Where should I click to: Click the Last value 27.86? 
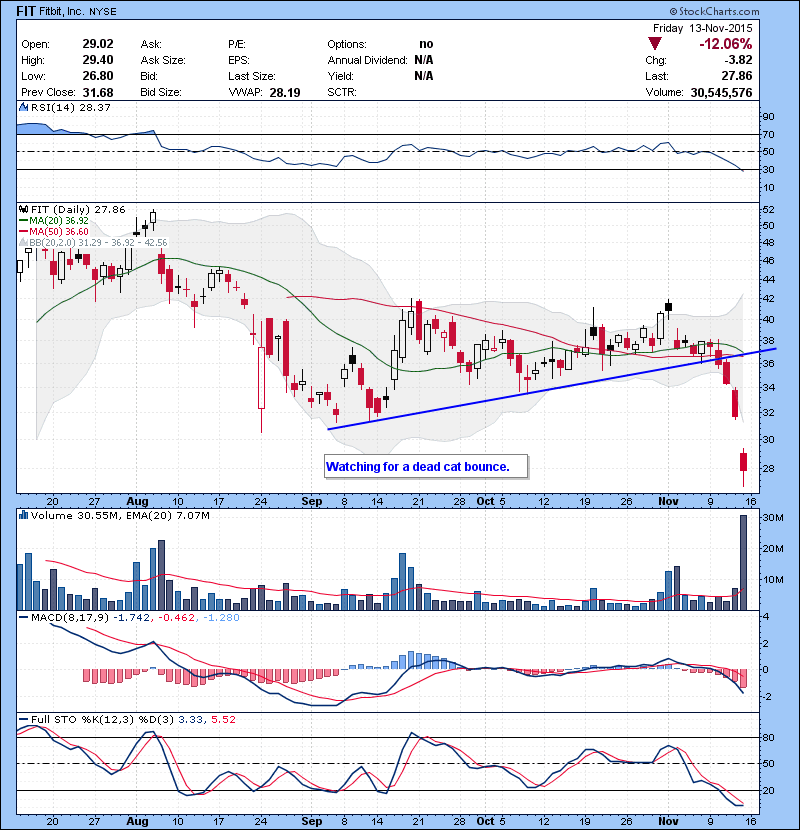click(736, 76)
